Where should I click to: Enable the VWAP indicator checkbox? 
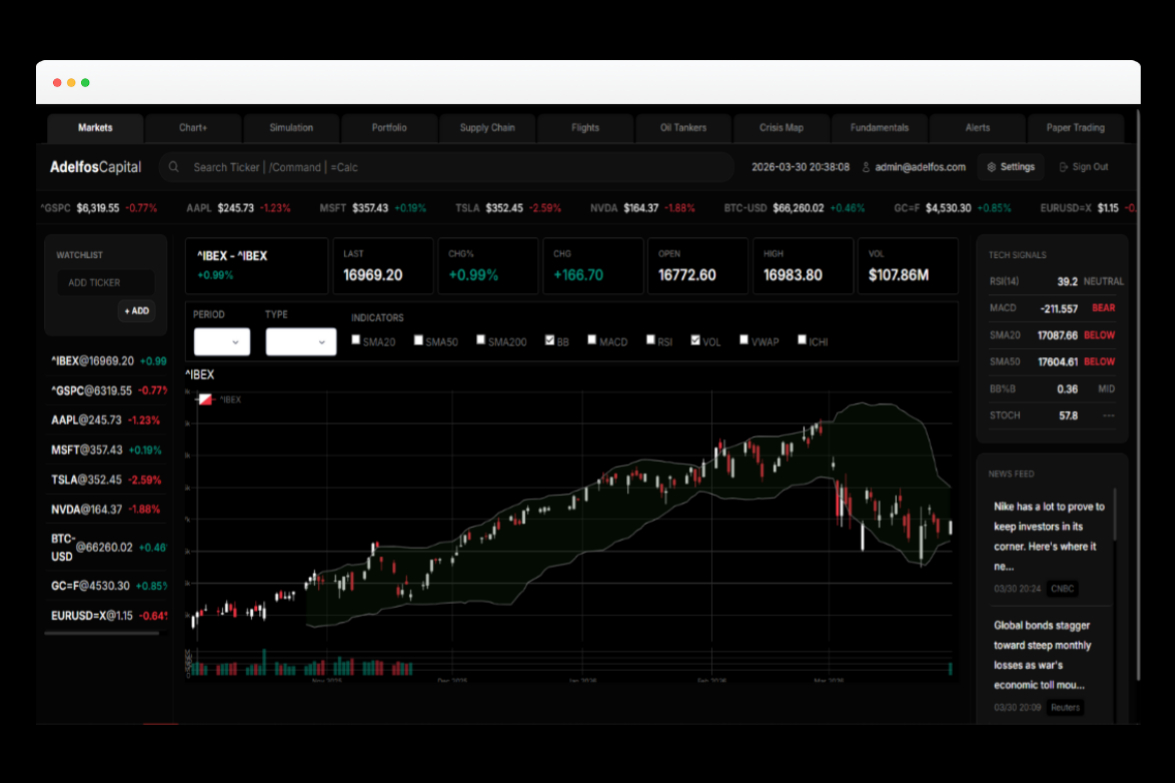click(744, 340)
